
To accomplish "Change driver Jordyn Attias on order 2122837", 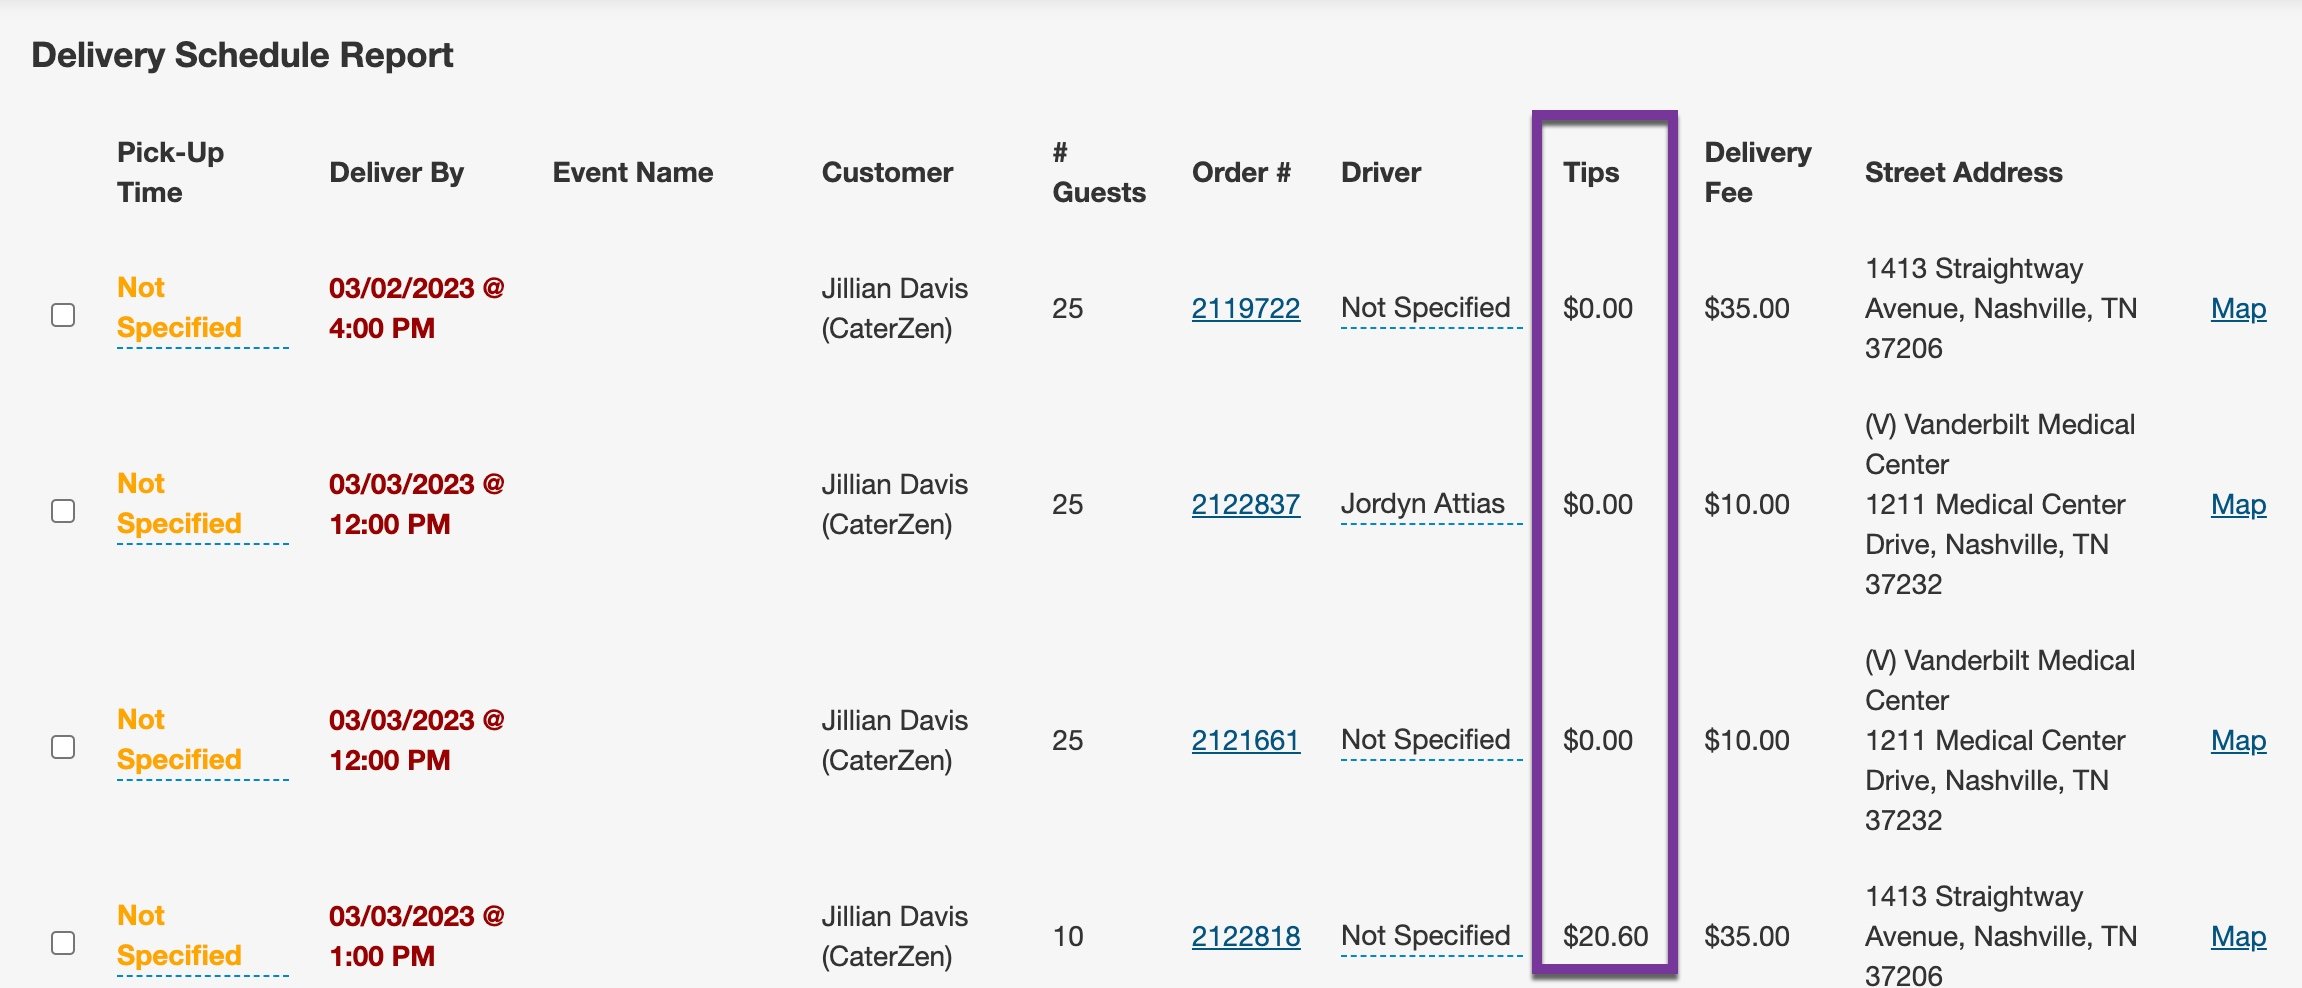I will coord(1422,504).
